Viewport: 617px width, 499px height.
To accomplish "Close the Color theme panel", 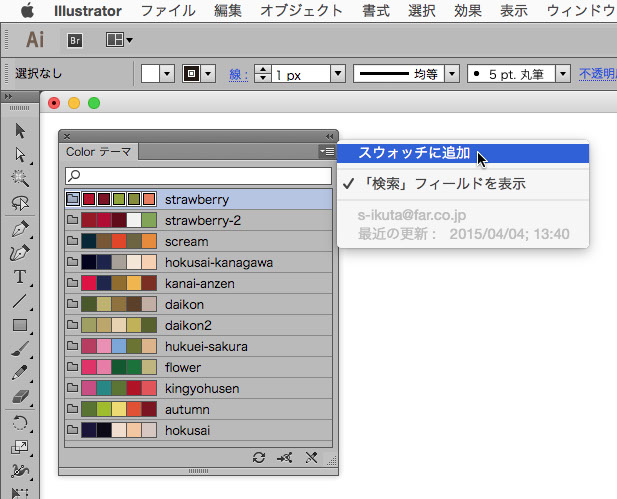I will click(67, 137).
